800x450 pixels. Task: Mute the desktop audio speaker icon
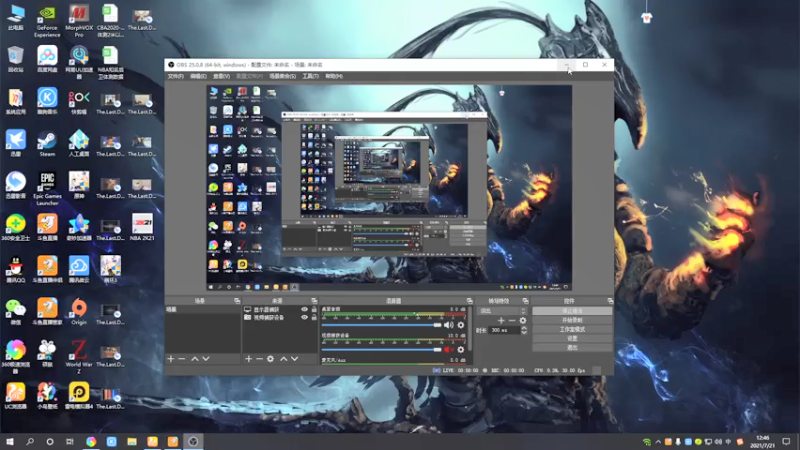448,325
